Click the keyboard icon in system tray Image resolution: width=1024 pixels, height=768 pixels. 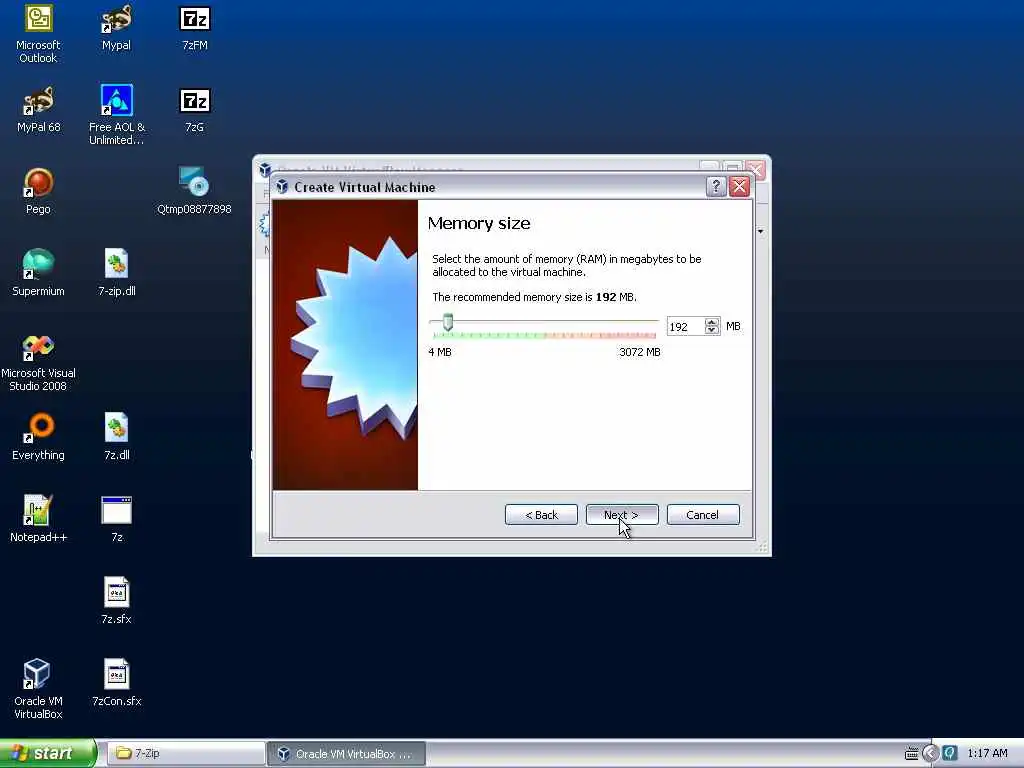(912, 754)
